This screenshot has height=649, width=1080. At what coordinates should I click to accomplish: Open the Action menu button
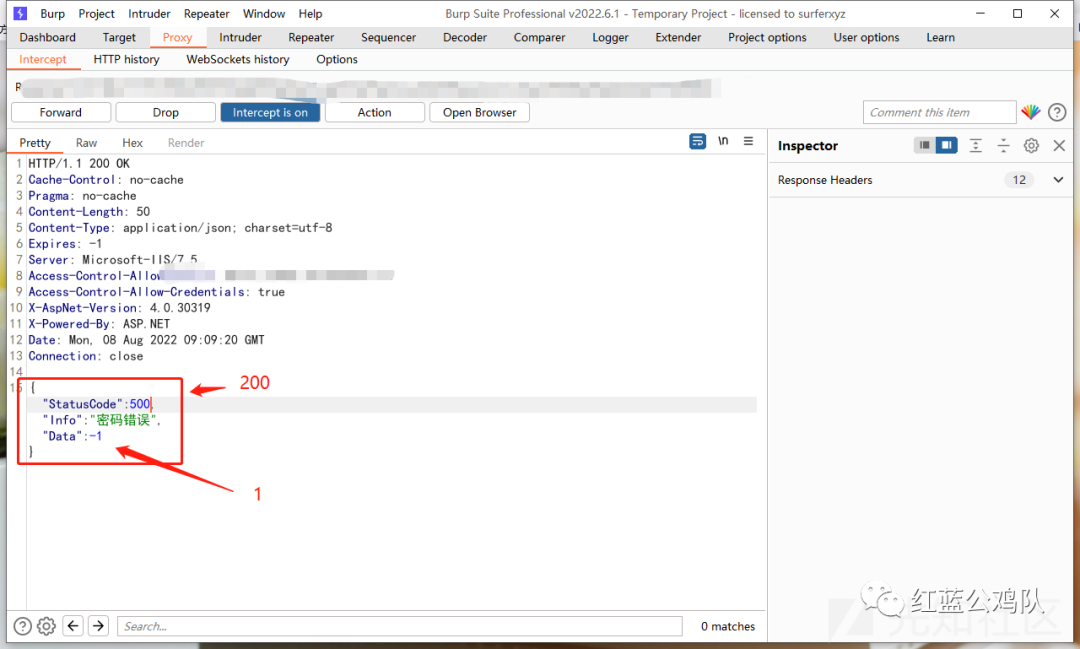click(375, 112)
